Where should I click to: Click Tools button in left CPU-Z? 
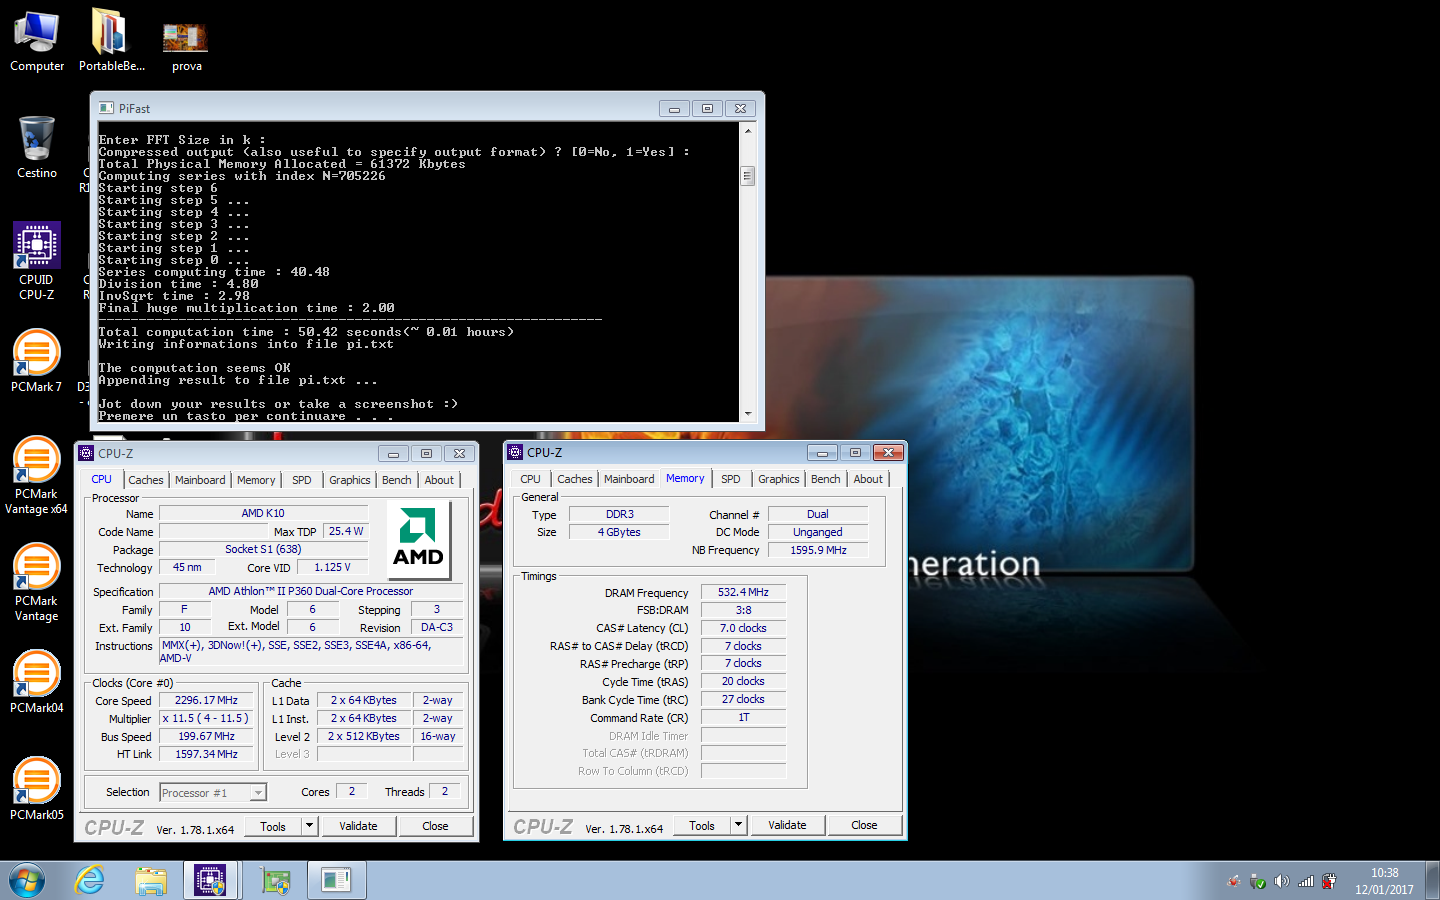273,826
